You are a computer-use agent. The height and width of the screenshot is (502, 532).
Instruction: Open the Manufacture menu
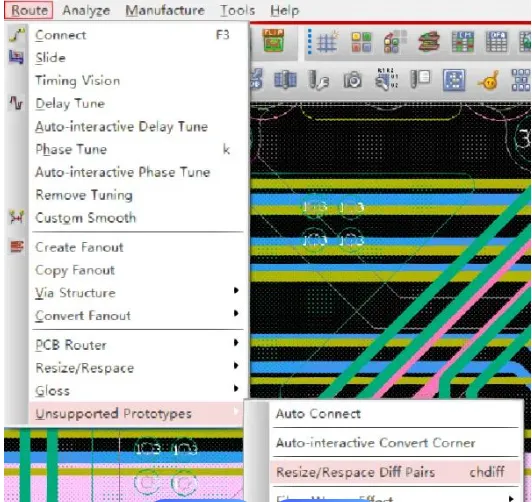[165, 10]
